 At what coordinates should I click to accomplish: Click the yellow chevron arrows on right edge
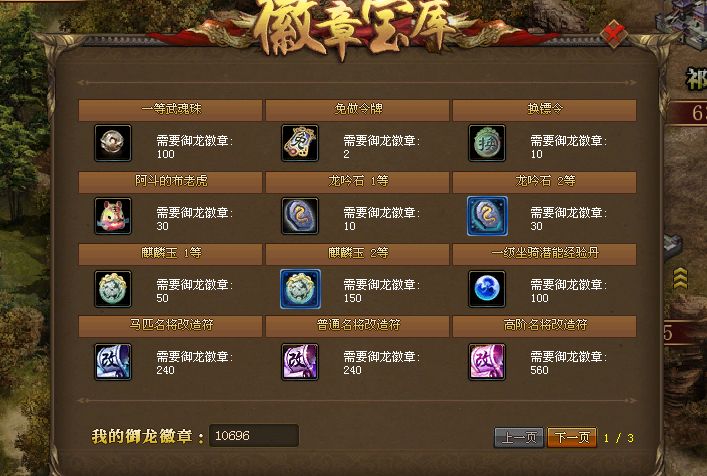click(680, 278)
